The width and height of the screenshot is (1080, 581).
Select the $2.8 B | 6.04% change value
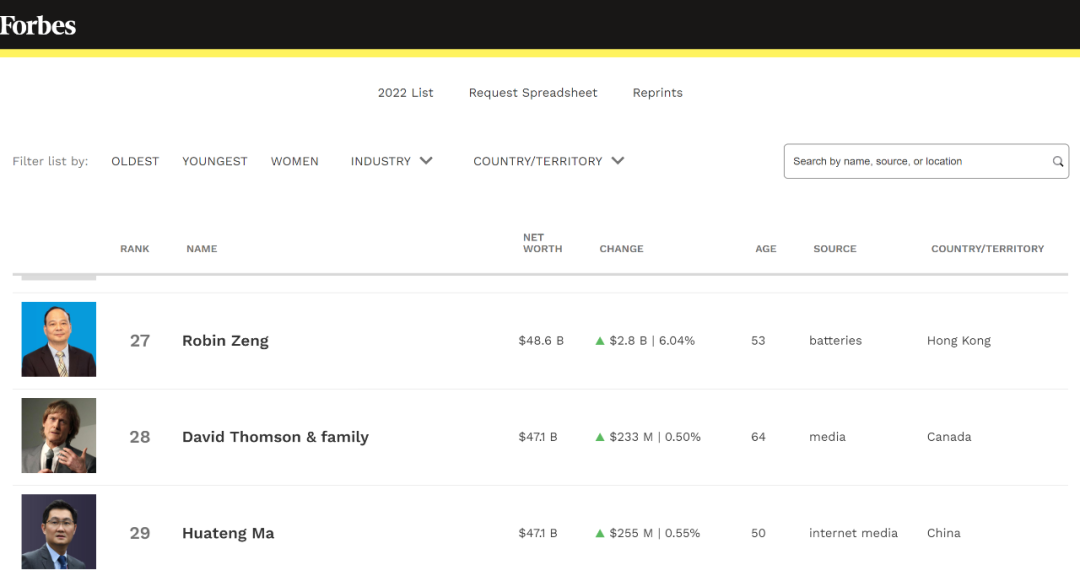coord(652,341)
